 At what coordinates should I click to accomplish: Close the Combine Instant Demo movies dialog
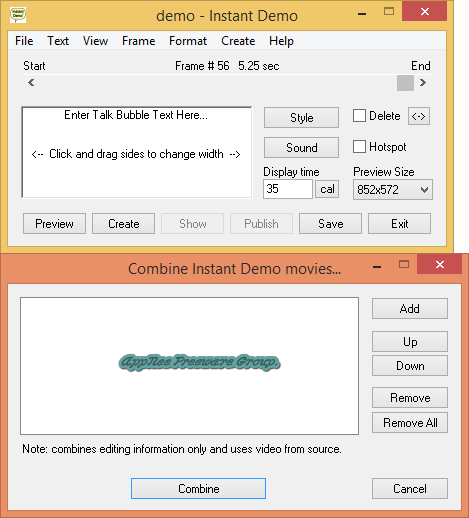tap(440, 265)
